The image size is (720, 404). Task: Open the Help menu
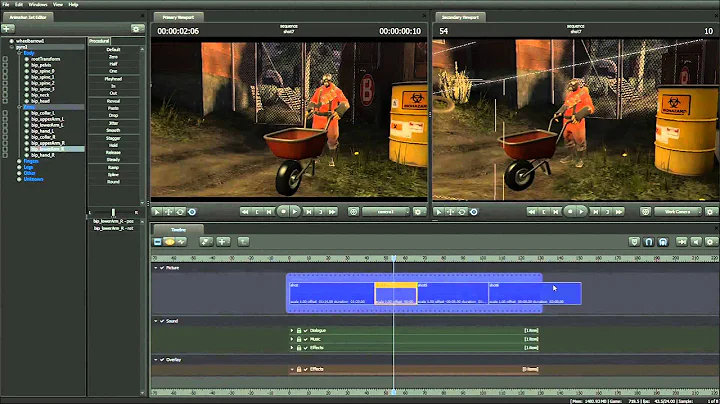point(73,5)
